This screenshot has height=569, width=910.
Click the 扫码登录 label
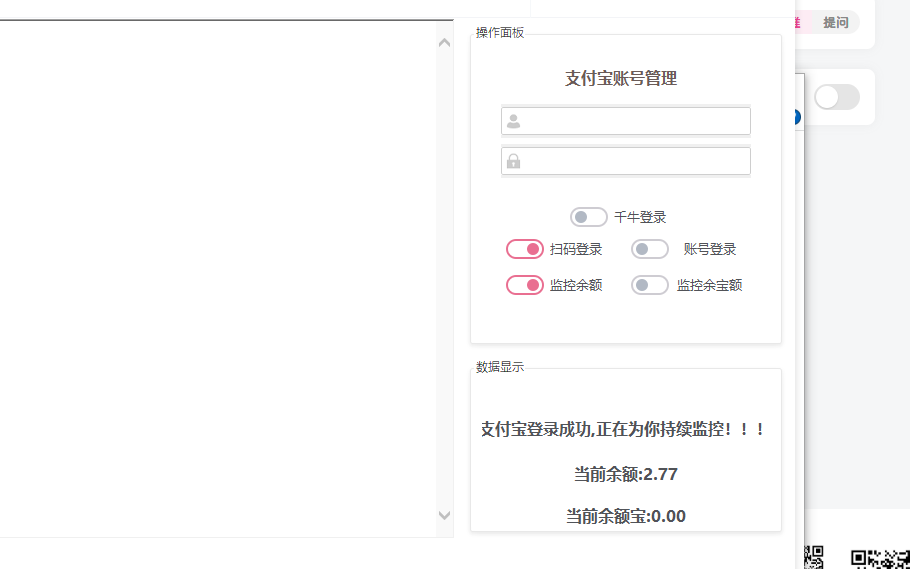576,249
